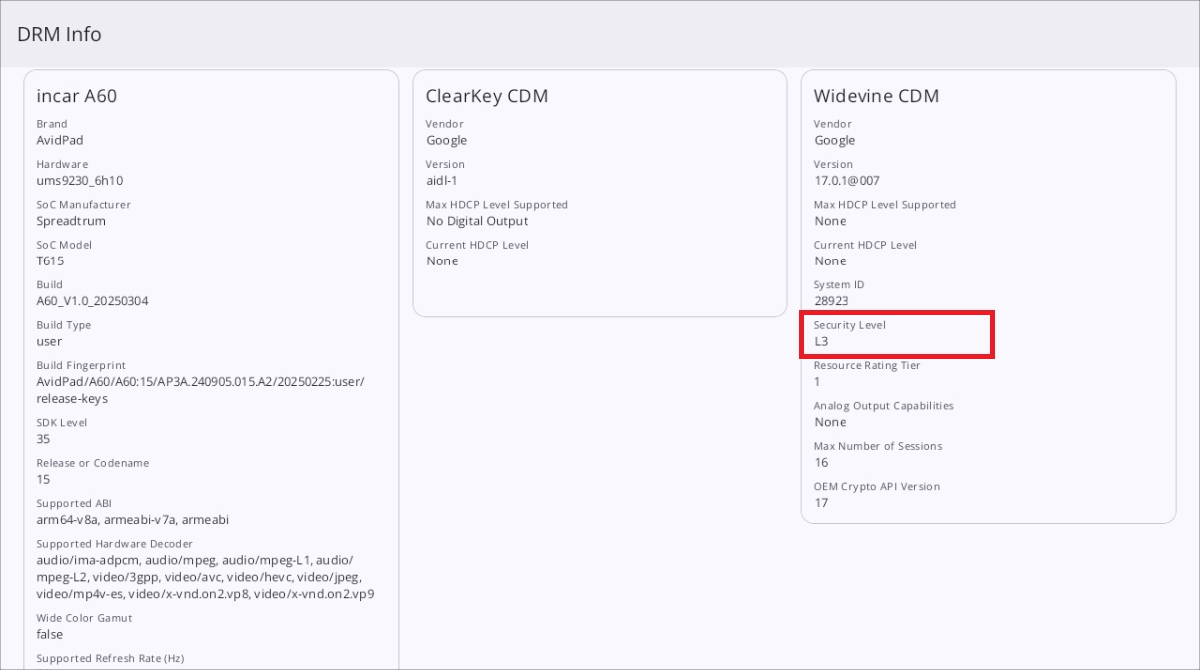Tap the Max Number of Sessions value
The height and width of the screenshot is (670, 1200).
(x=822, y=462)
